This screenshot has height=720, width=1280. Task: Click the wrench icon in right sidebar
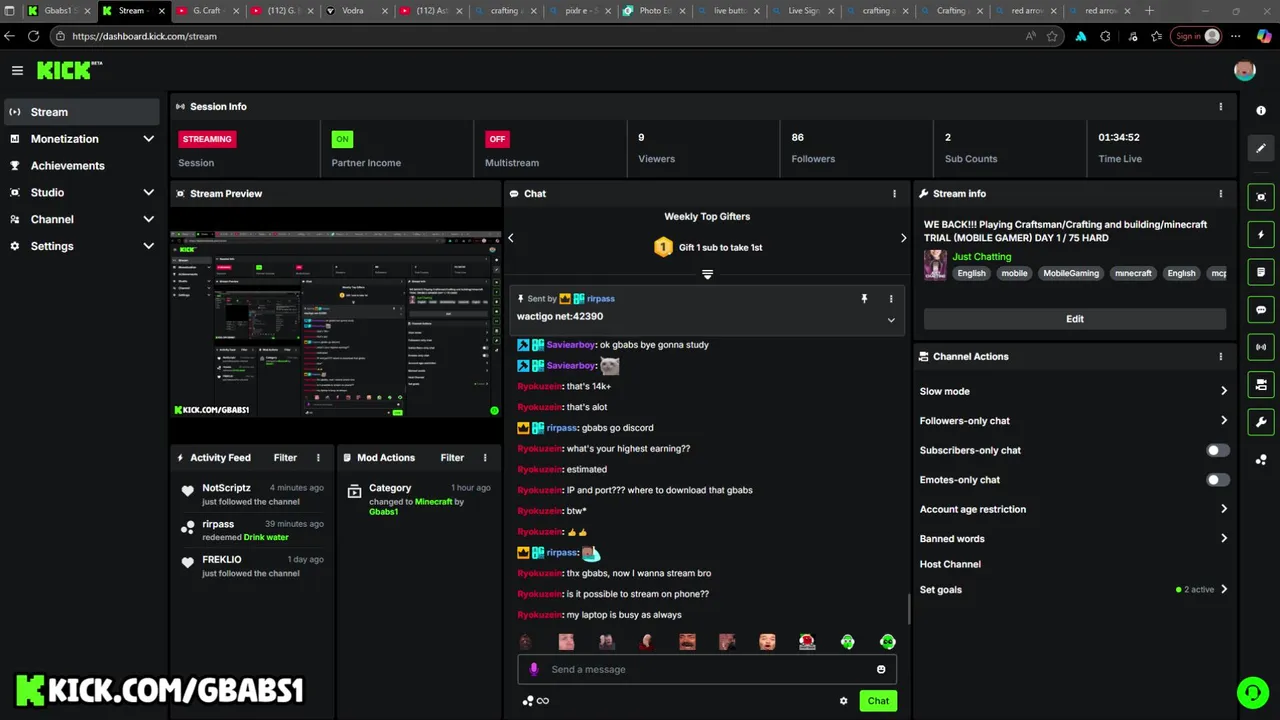click(x=1261, y=422)
